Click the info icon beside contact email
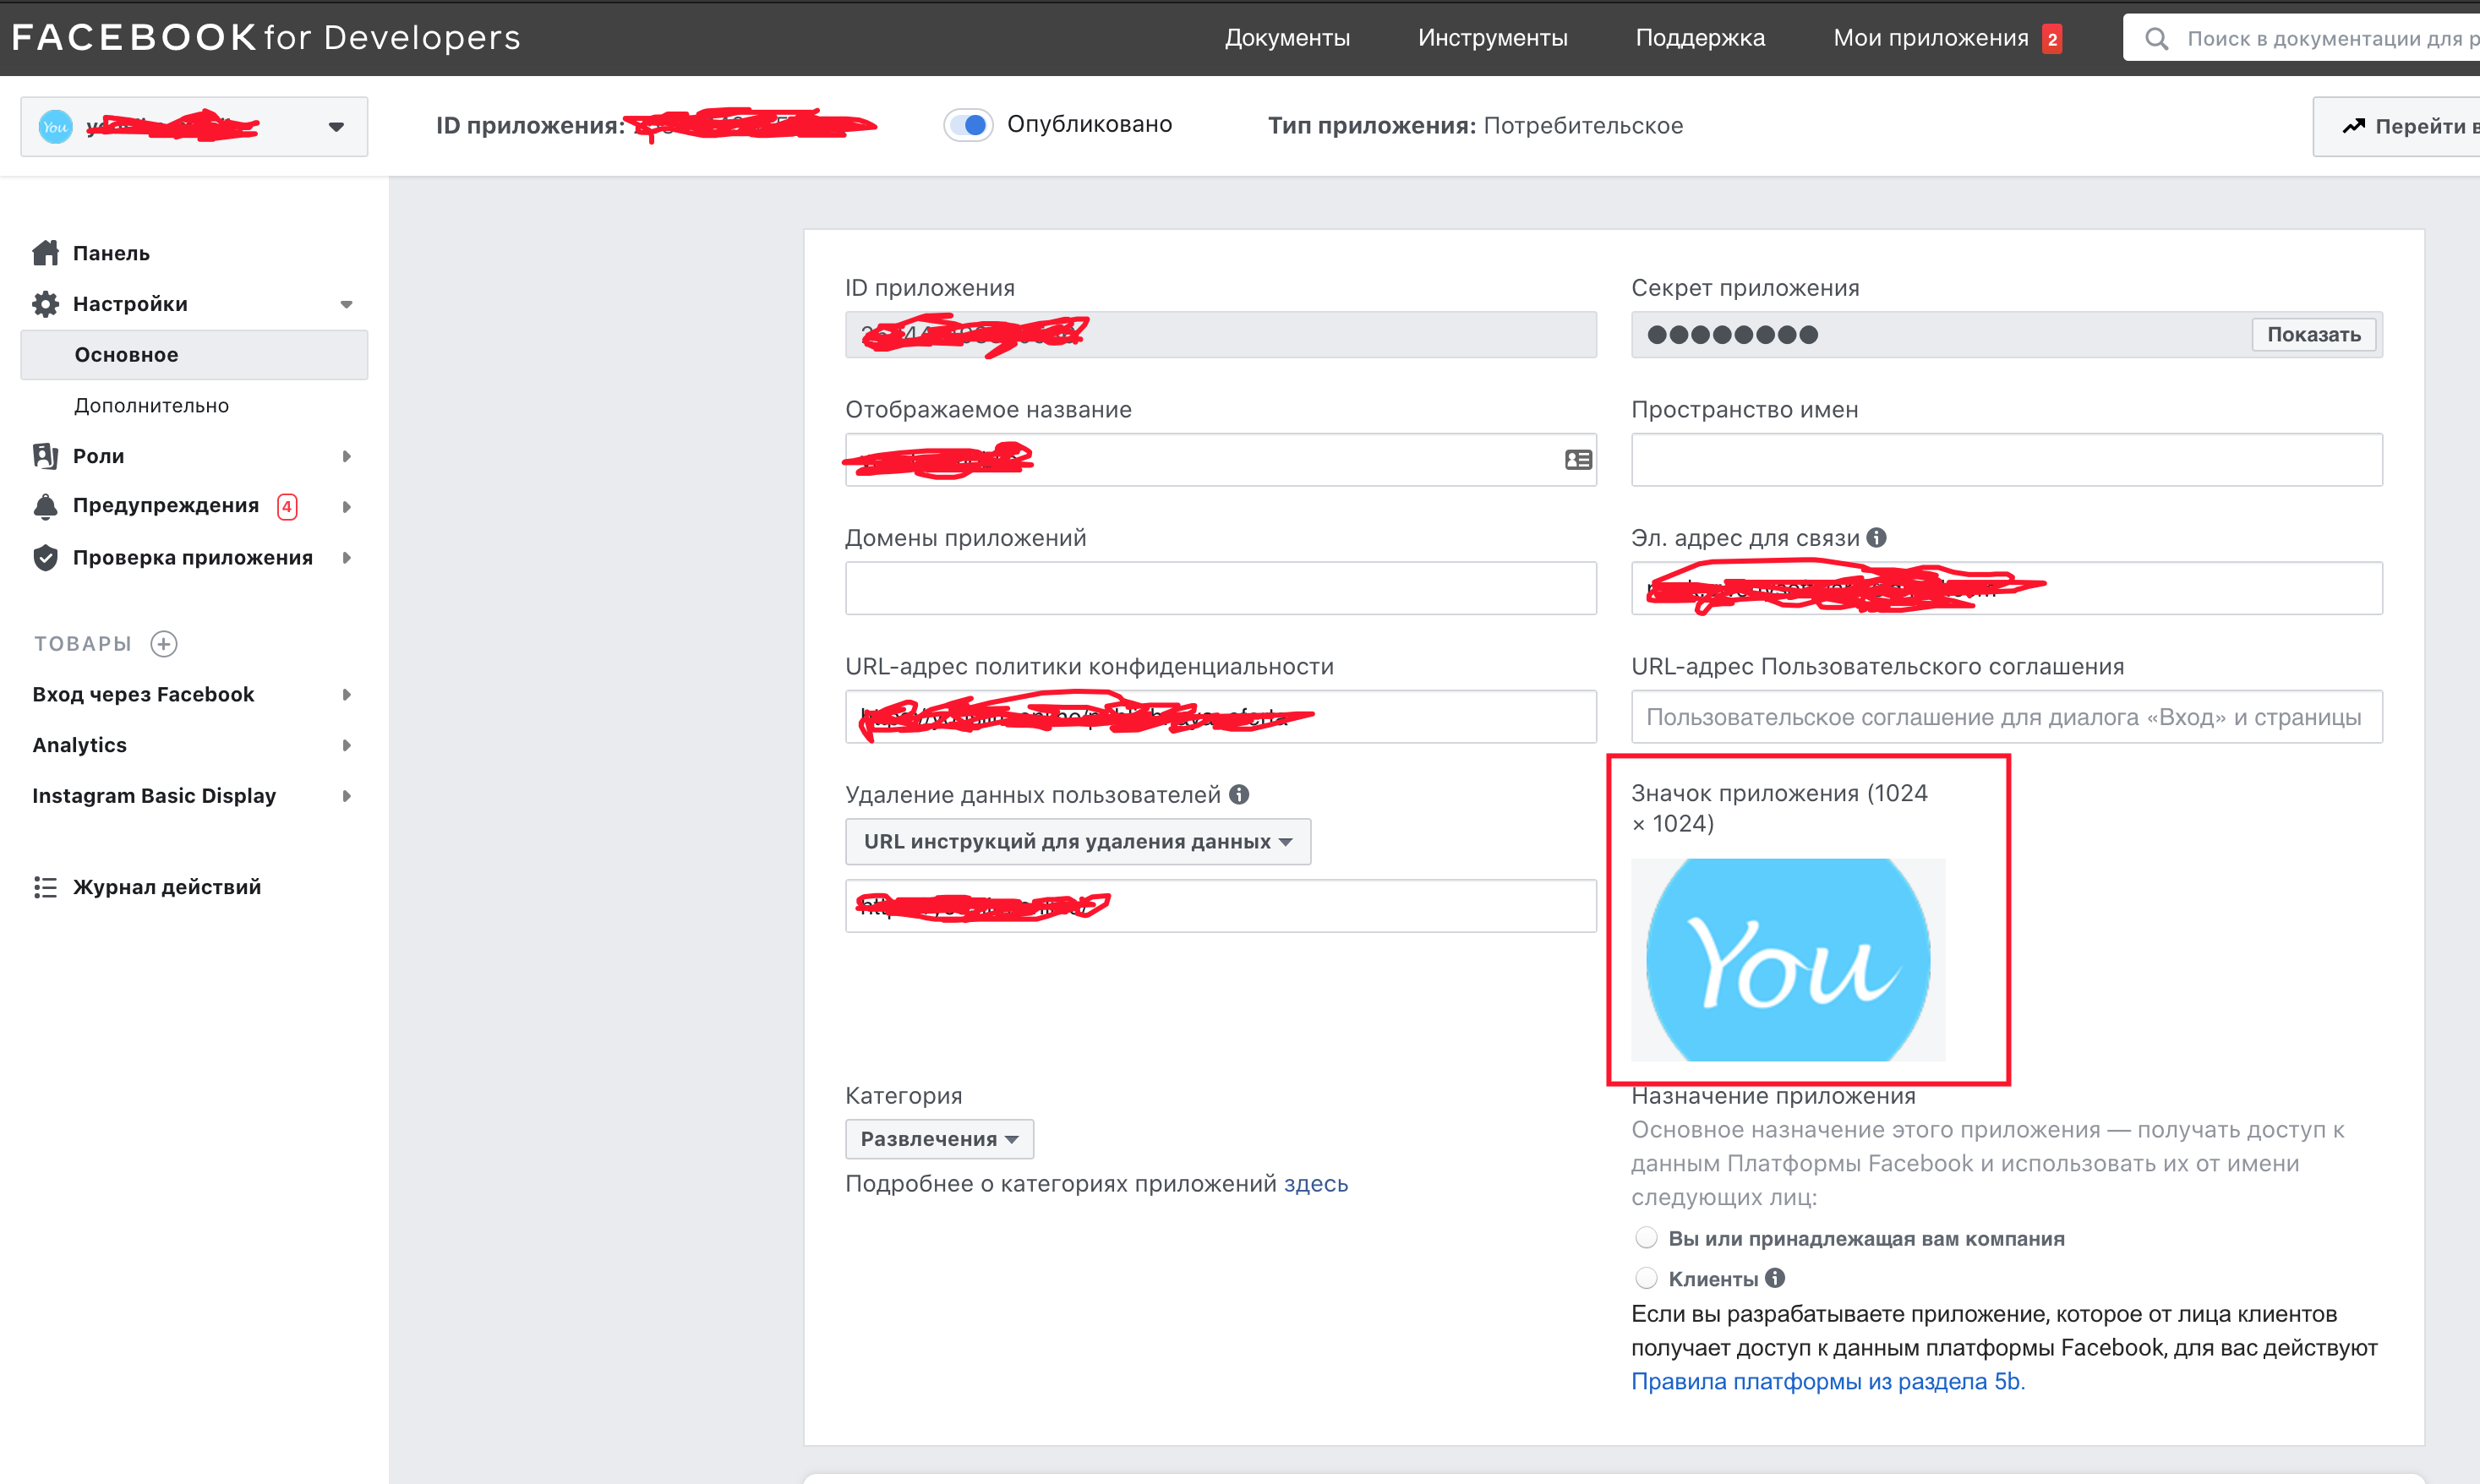 (1877, 537)
